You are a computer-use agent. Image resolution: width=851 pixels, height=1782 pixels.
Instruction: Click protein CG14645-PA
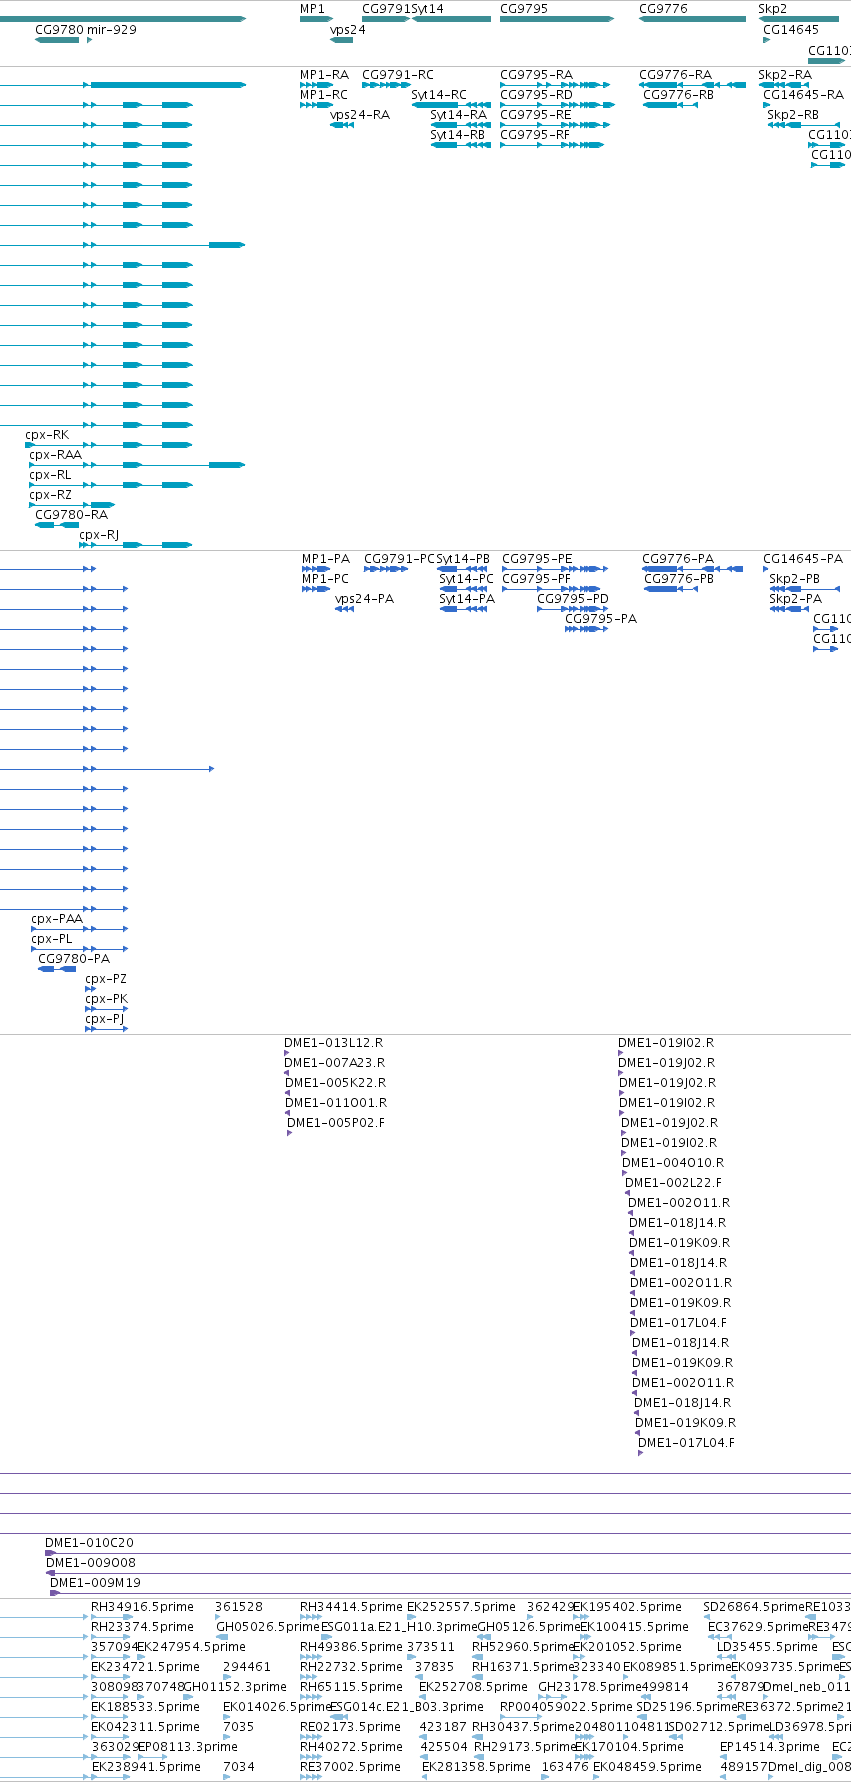[803, 559]
